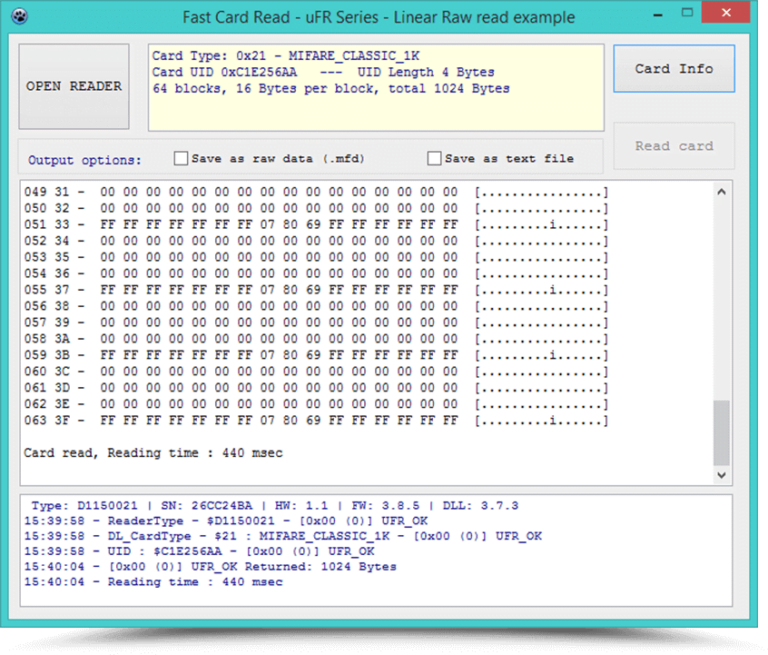Click hex row 059 3B sector trailer
The width and height of the screenshot is (768, 655).
click(x=316, y=355)
